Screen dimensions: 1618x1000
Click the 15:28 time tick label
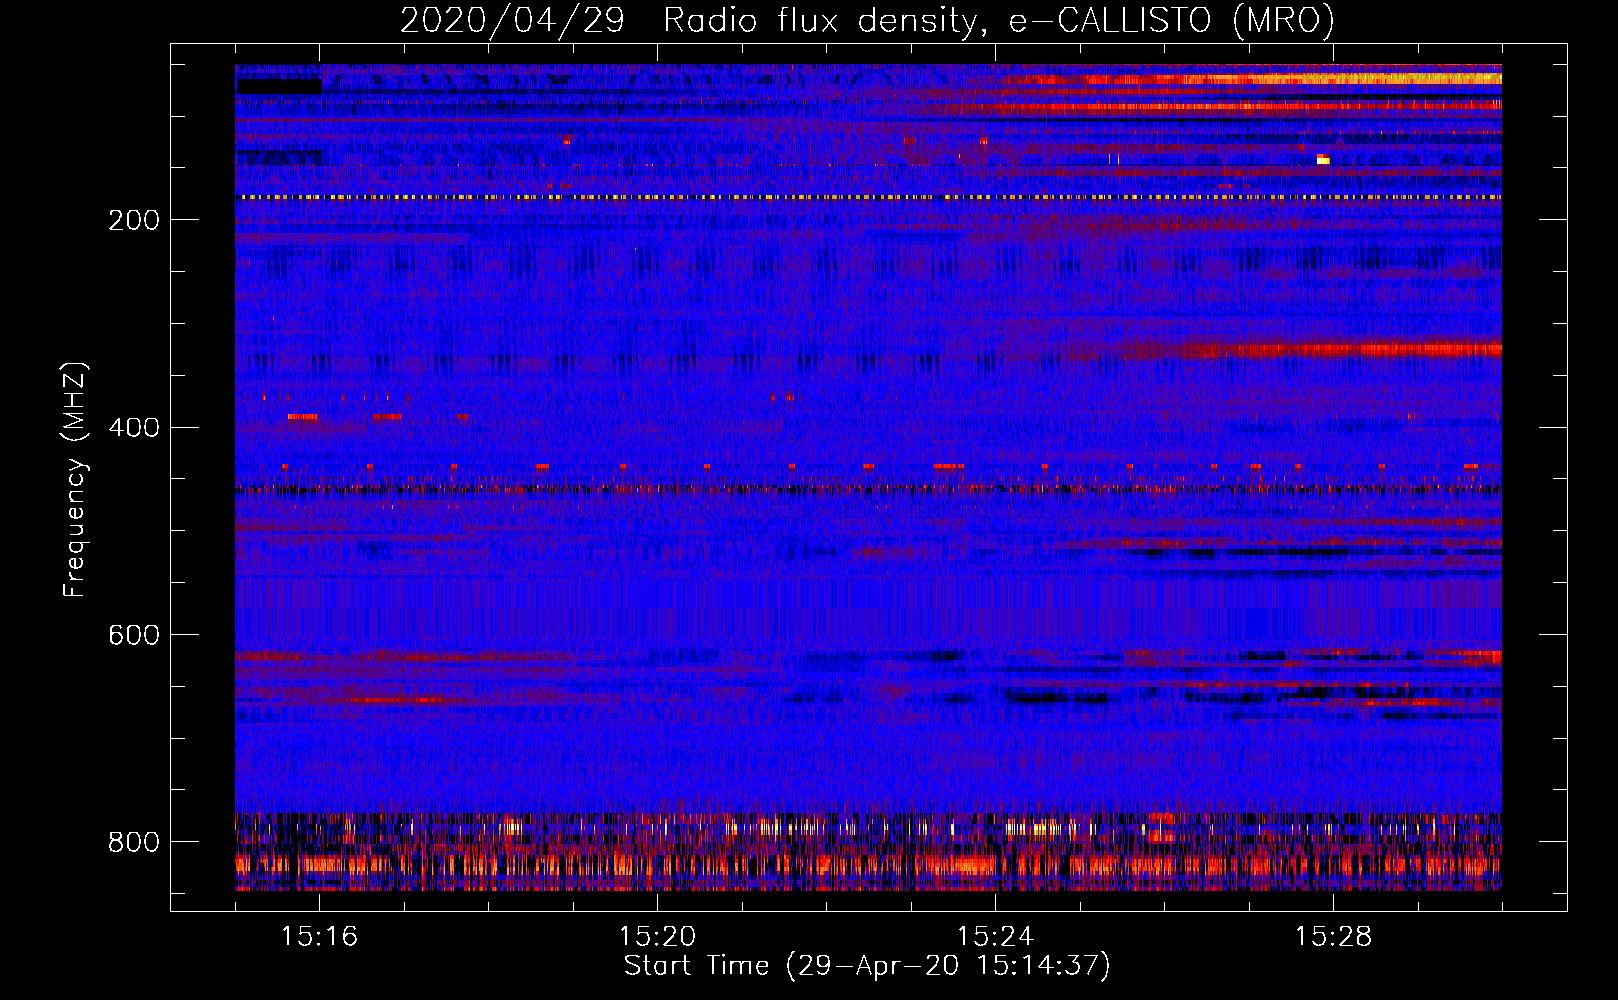(x=1334, y=937)
